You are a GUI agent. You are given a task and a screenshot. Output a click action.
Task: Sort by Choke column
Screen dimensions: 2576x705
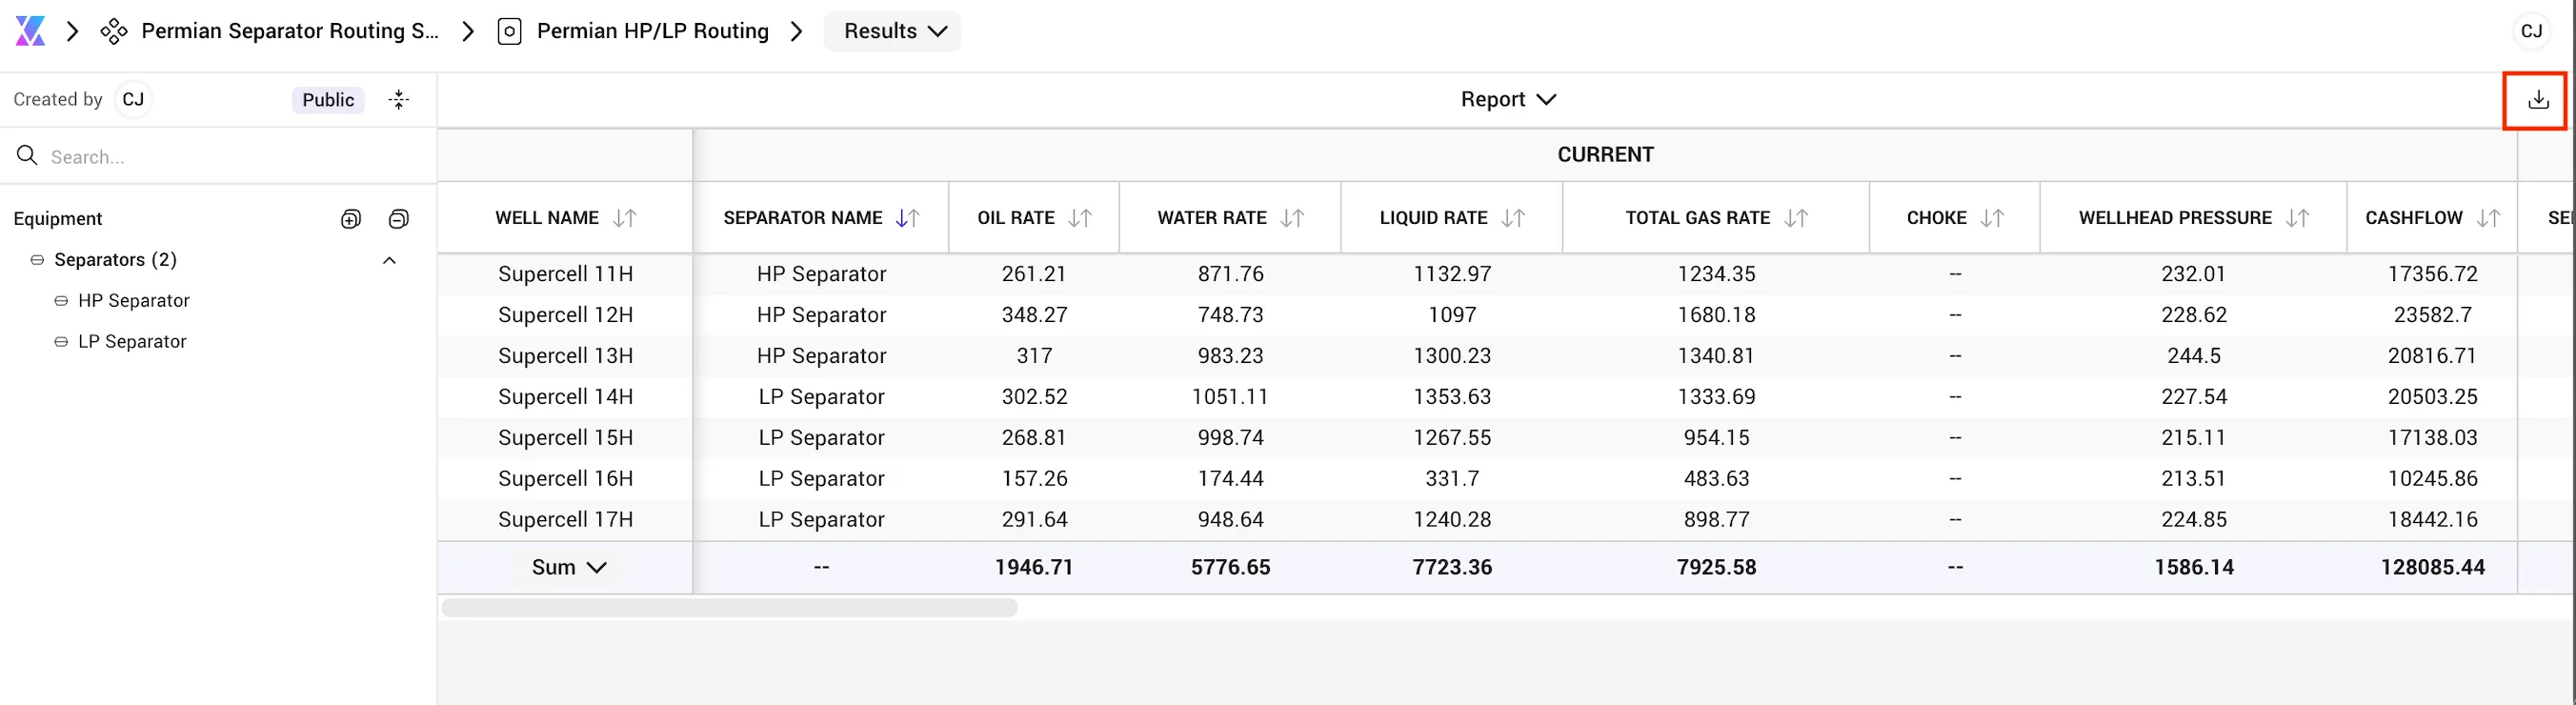(x=1992, y=218)
